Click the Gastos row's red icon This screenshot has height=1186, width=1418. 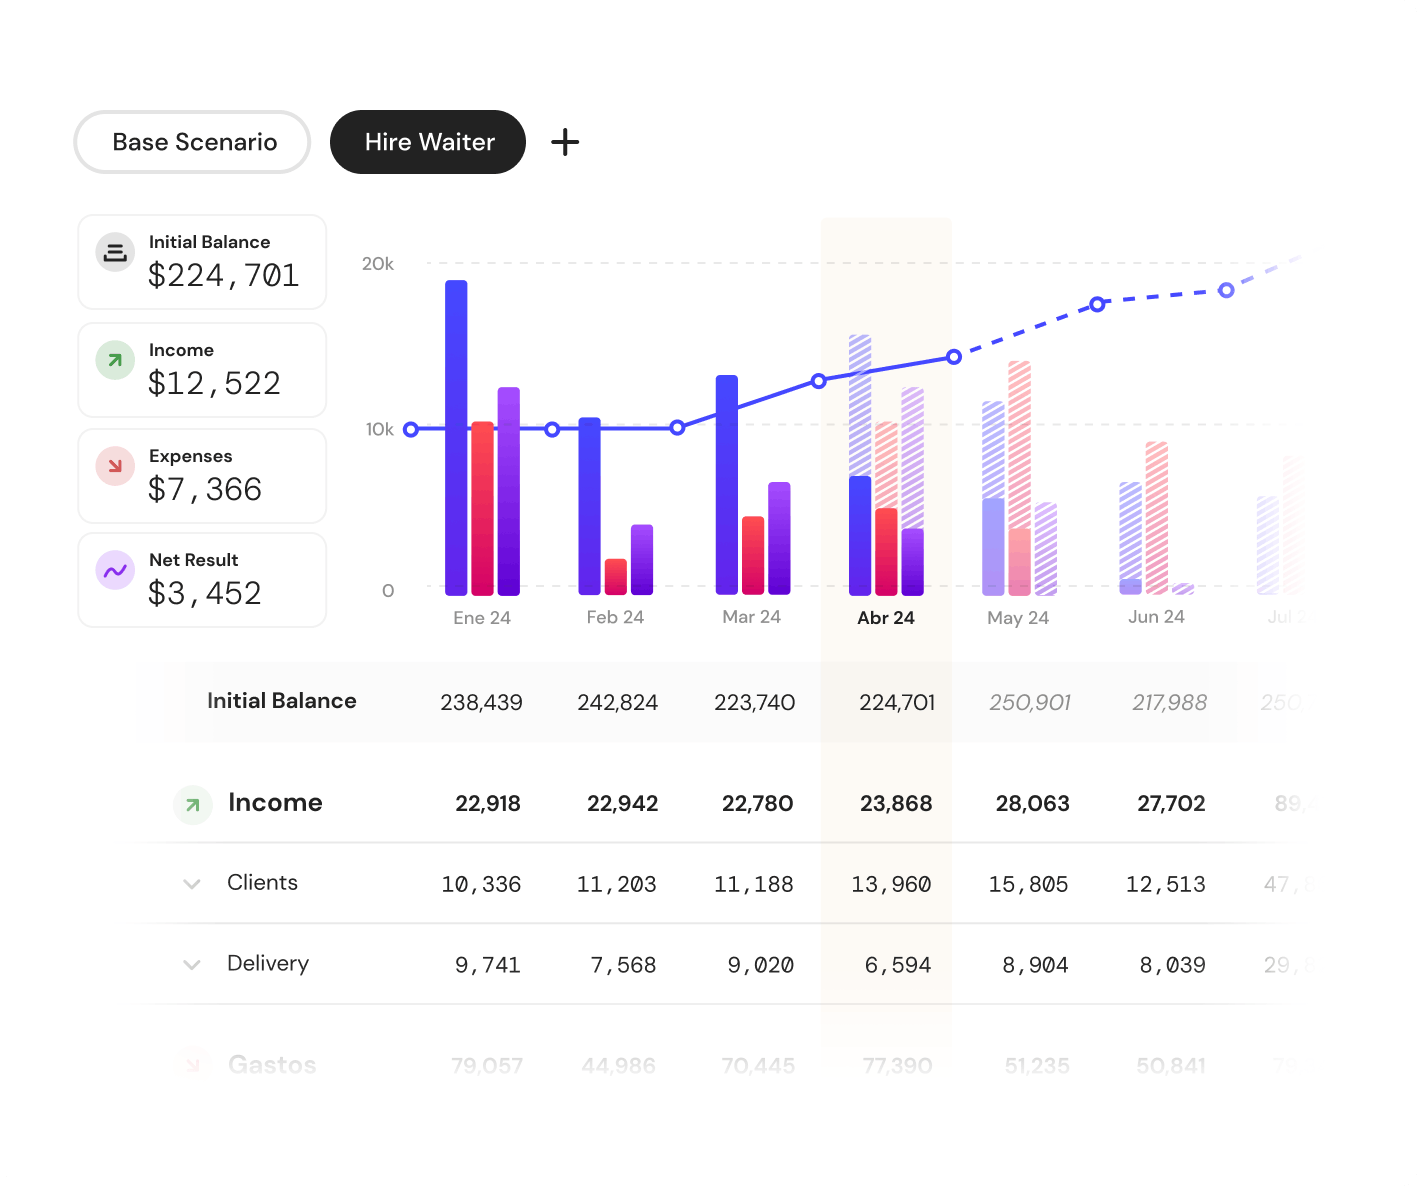(192, 1063)
